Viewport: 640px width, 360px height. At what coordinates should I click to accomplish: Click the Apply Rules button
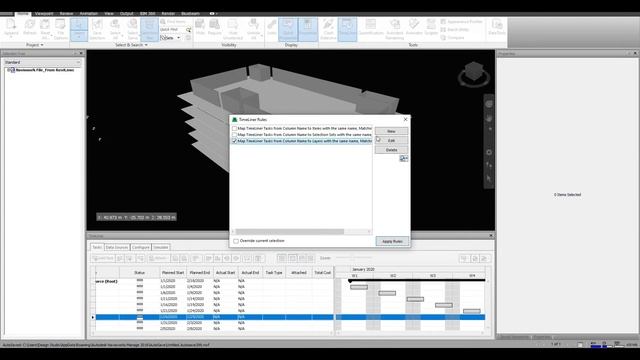tap(392, 241)
